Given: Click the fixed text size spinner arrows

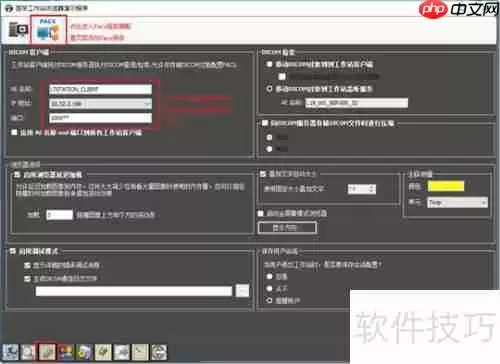Looking at the screenshot, I should pos(372,189).
